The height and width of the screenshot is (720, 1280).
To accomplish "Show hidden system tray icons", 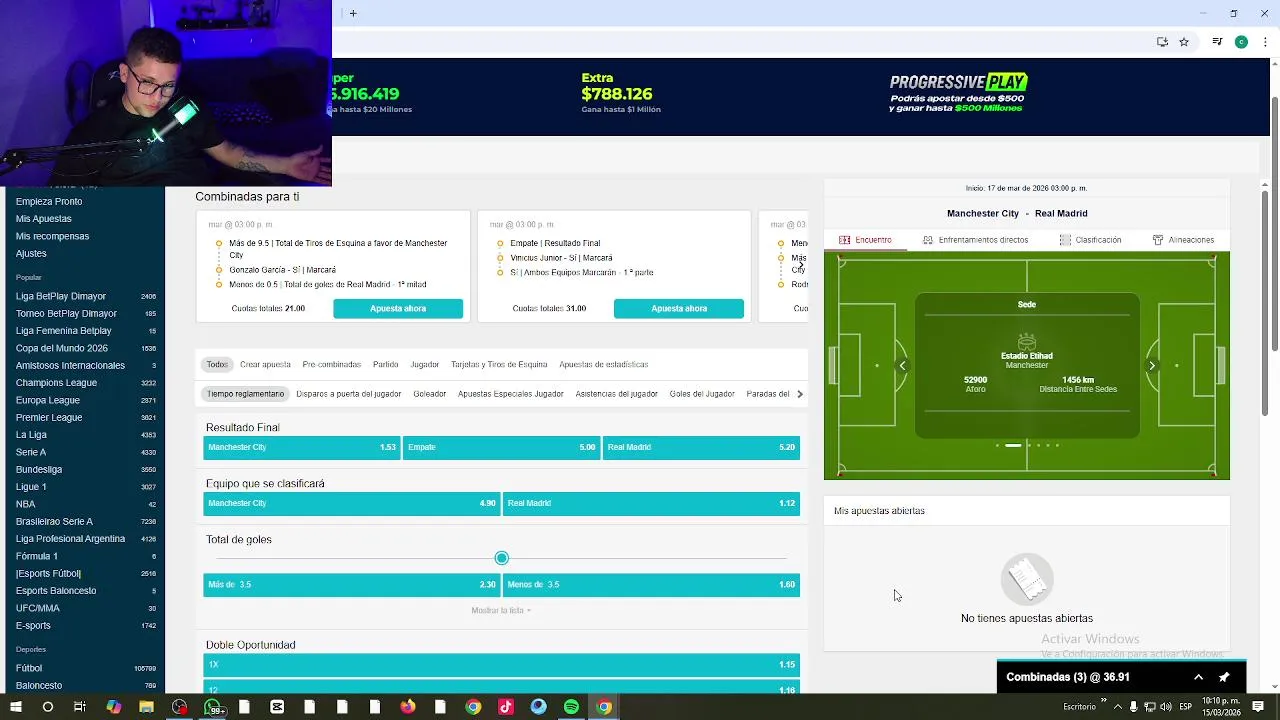I will pos(1117,707).
